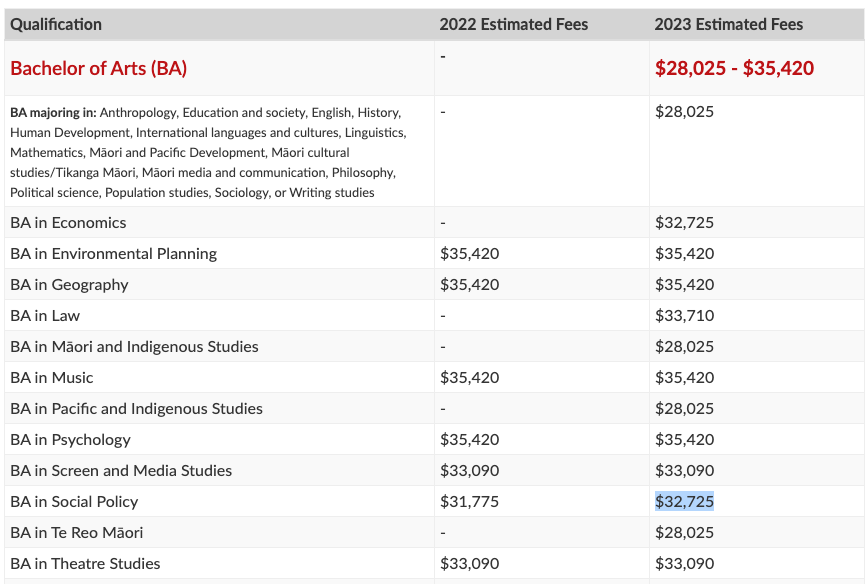Click the BA in Law 2023 fee $33,710

684,315
